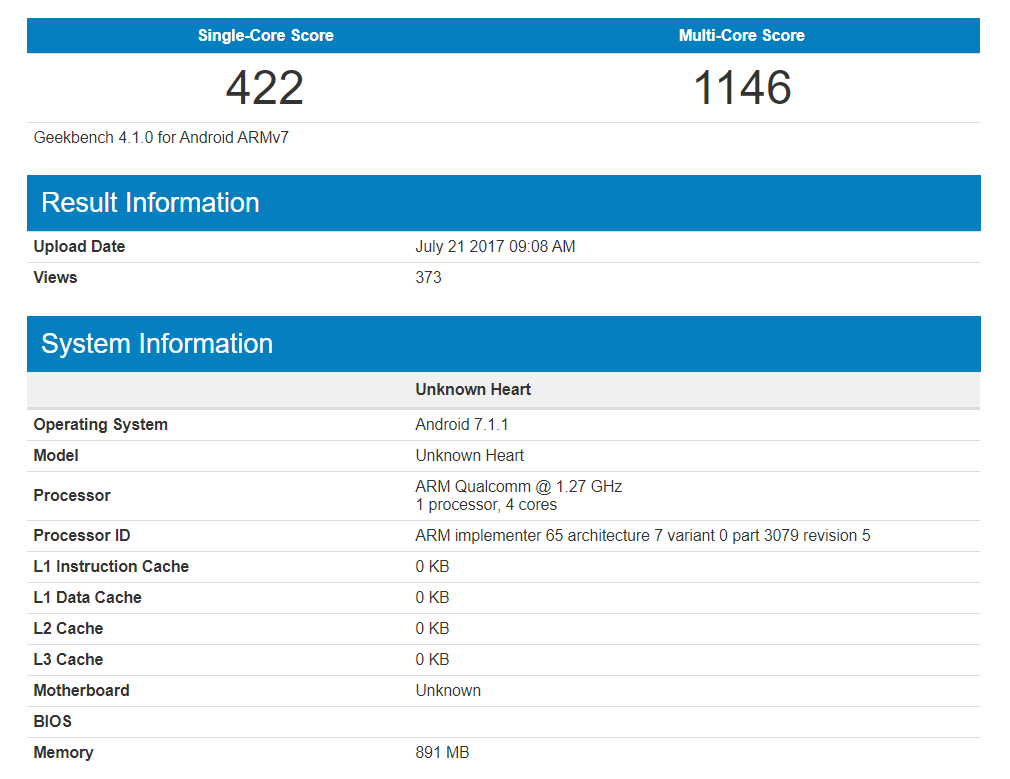Select the Multi-Core Score header
1010x779 pixels.
[741, 35]
